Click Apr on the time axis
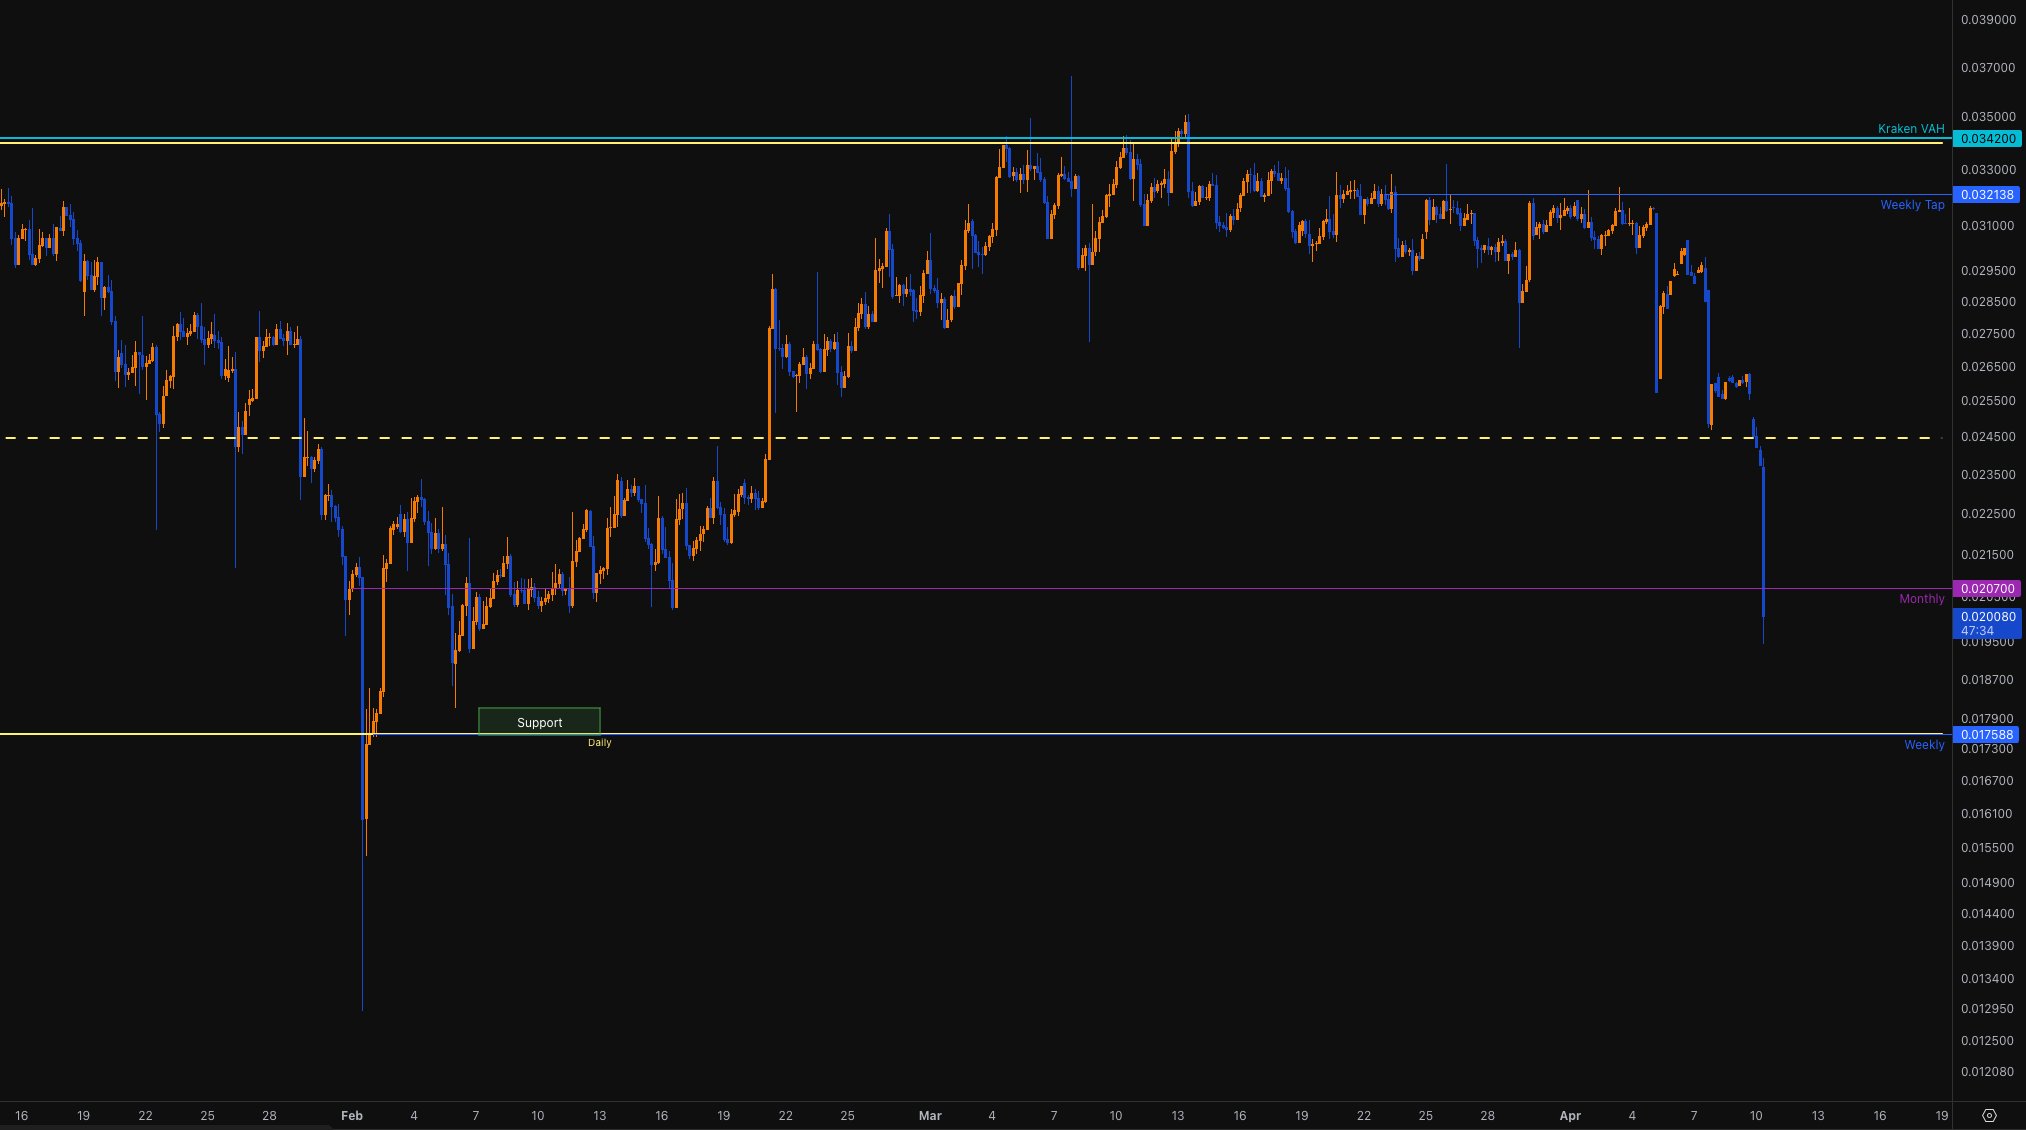 (1570, 1115)
